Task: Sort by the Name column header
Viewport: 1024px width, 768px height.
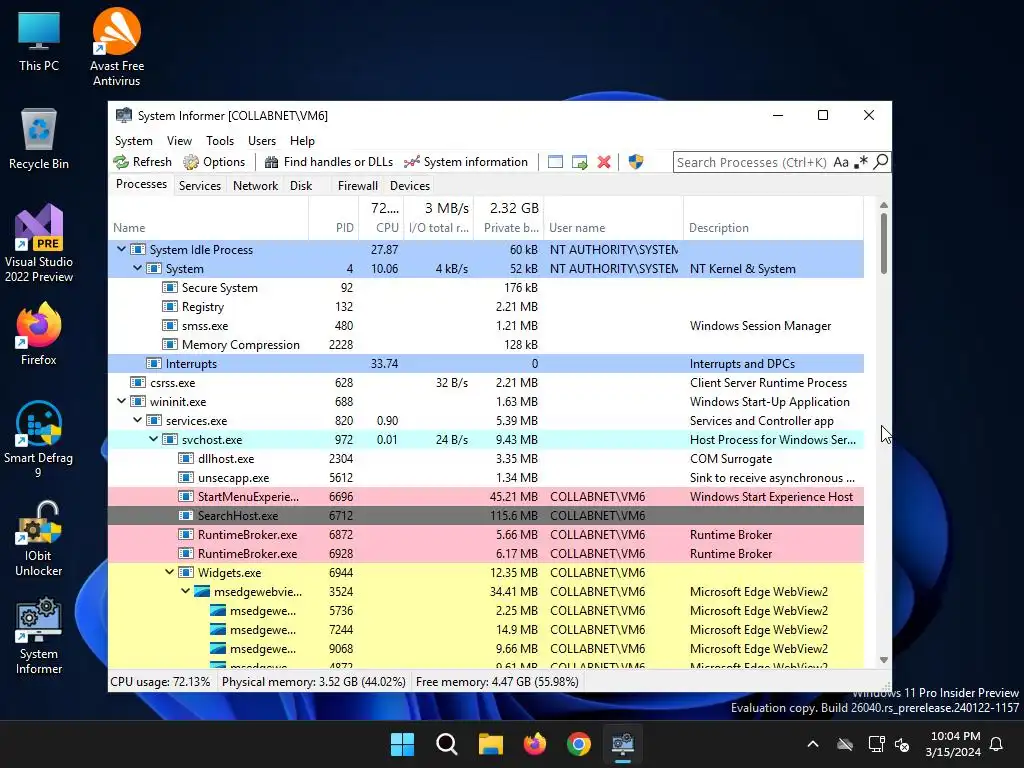Action: (208, 218)
